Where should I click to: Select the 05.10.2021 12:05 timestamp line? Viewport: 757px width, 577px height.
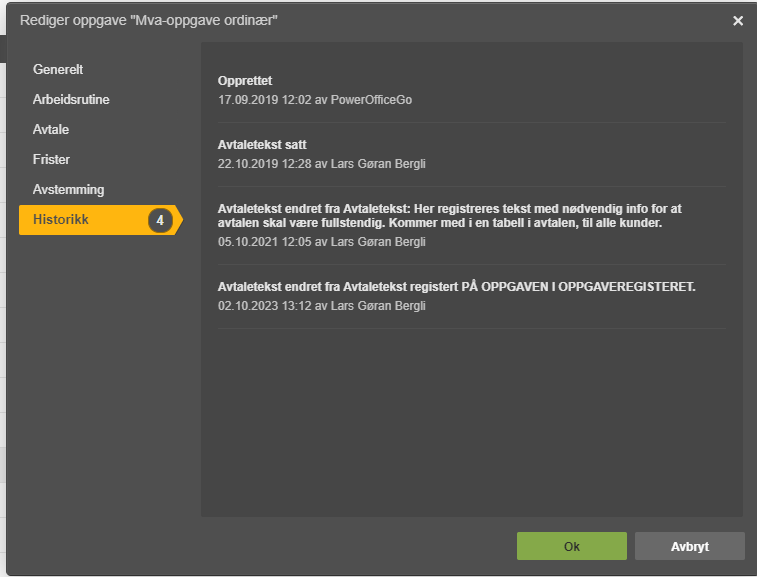(322, 242)
